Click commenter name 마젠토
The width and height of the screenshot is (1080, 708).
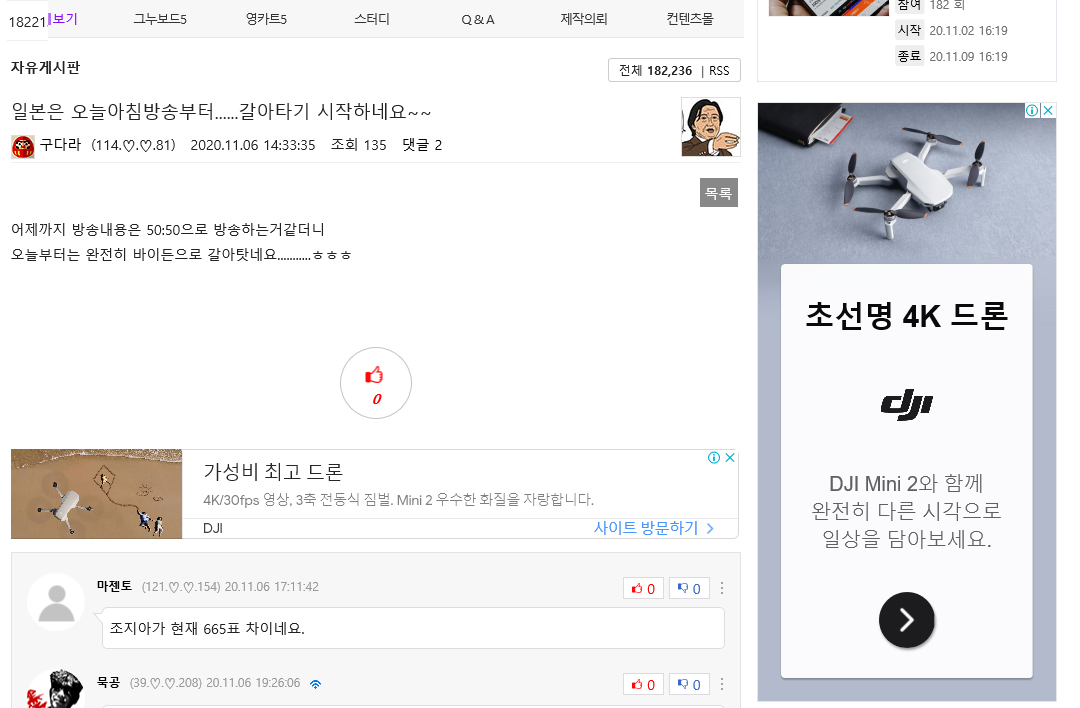pos(114,586)
